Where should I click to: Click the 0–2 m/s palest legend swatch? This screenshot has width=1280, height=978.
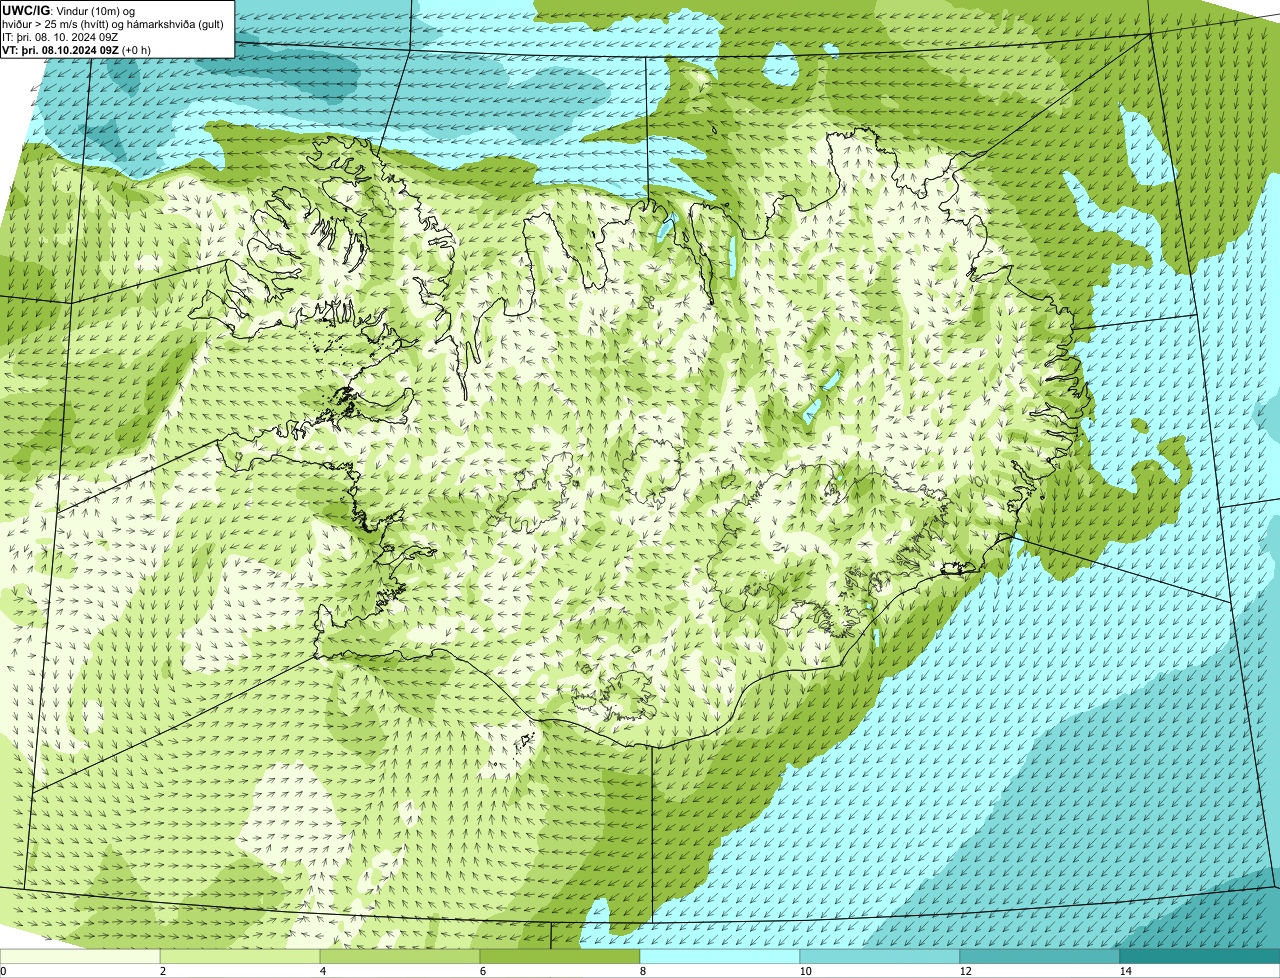point(80,956)
